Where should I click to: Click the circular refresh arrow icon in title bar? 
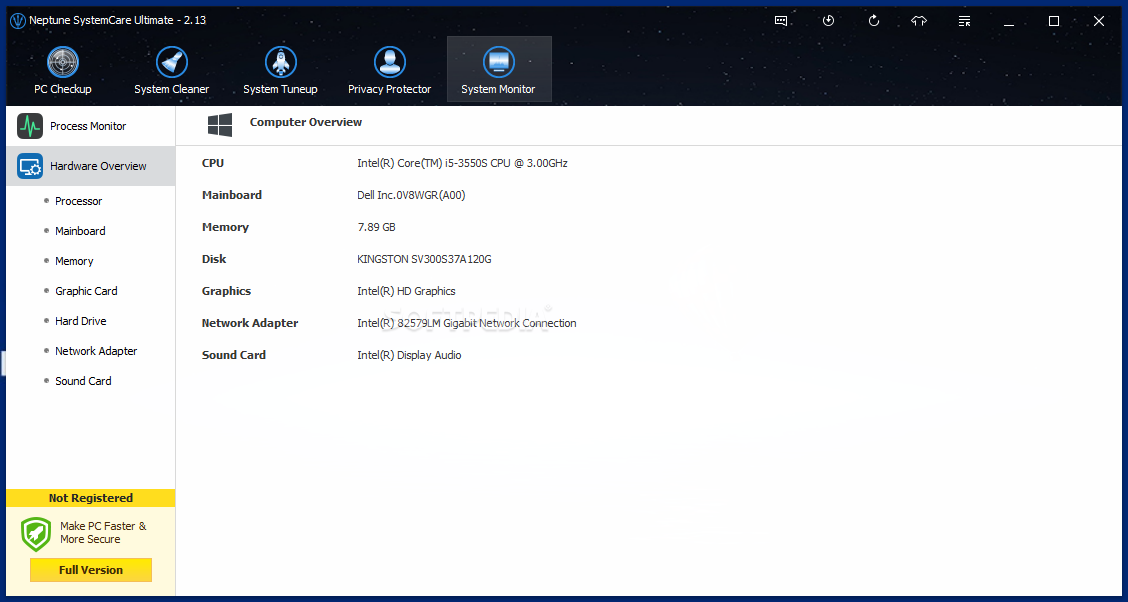(874, 21)
